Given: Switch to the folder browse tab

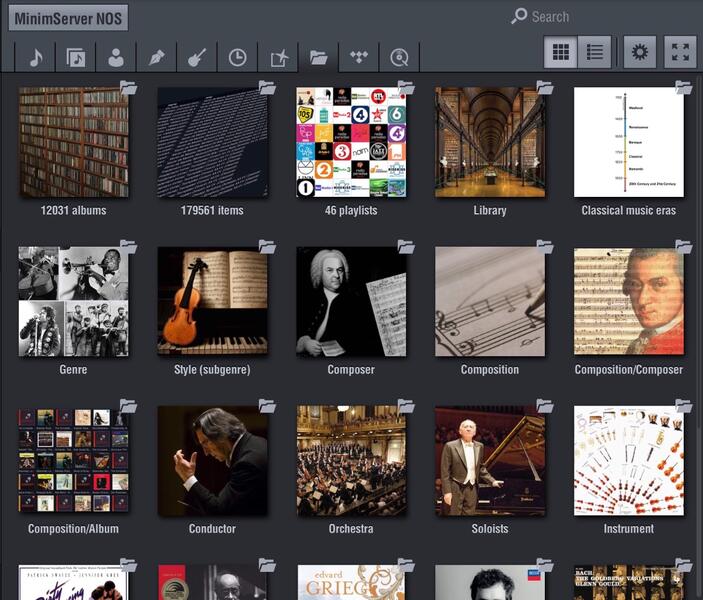Looking at the screenshot, I should (318, 57).
